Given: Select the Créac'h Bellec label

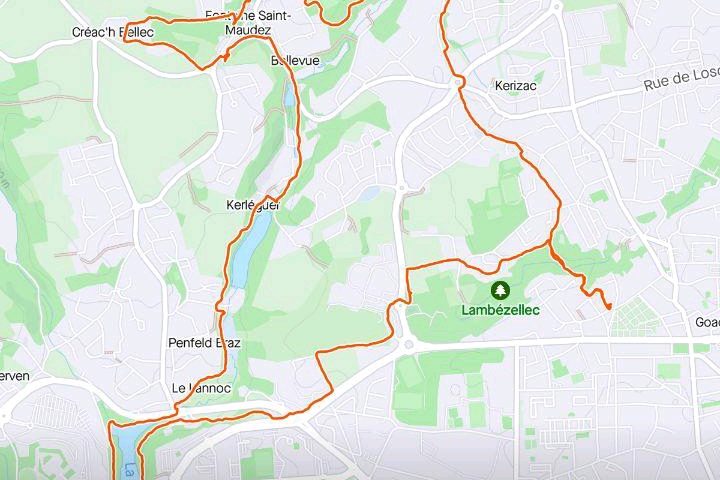Looking at the screenshot, I should (113, 32).
